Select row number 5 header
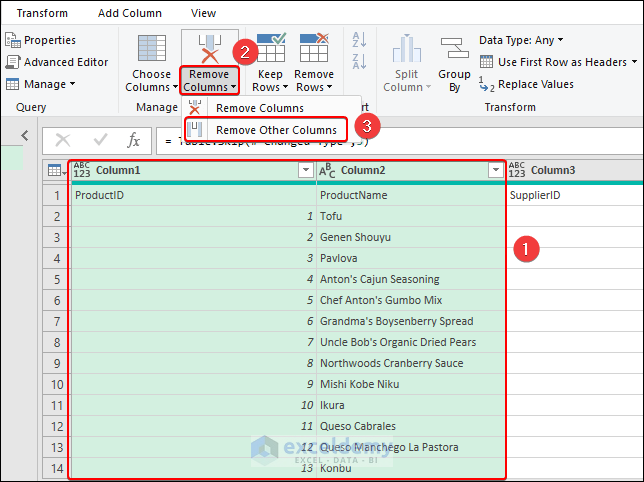This screenshot has height=482, width=644. coord(57,280)
